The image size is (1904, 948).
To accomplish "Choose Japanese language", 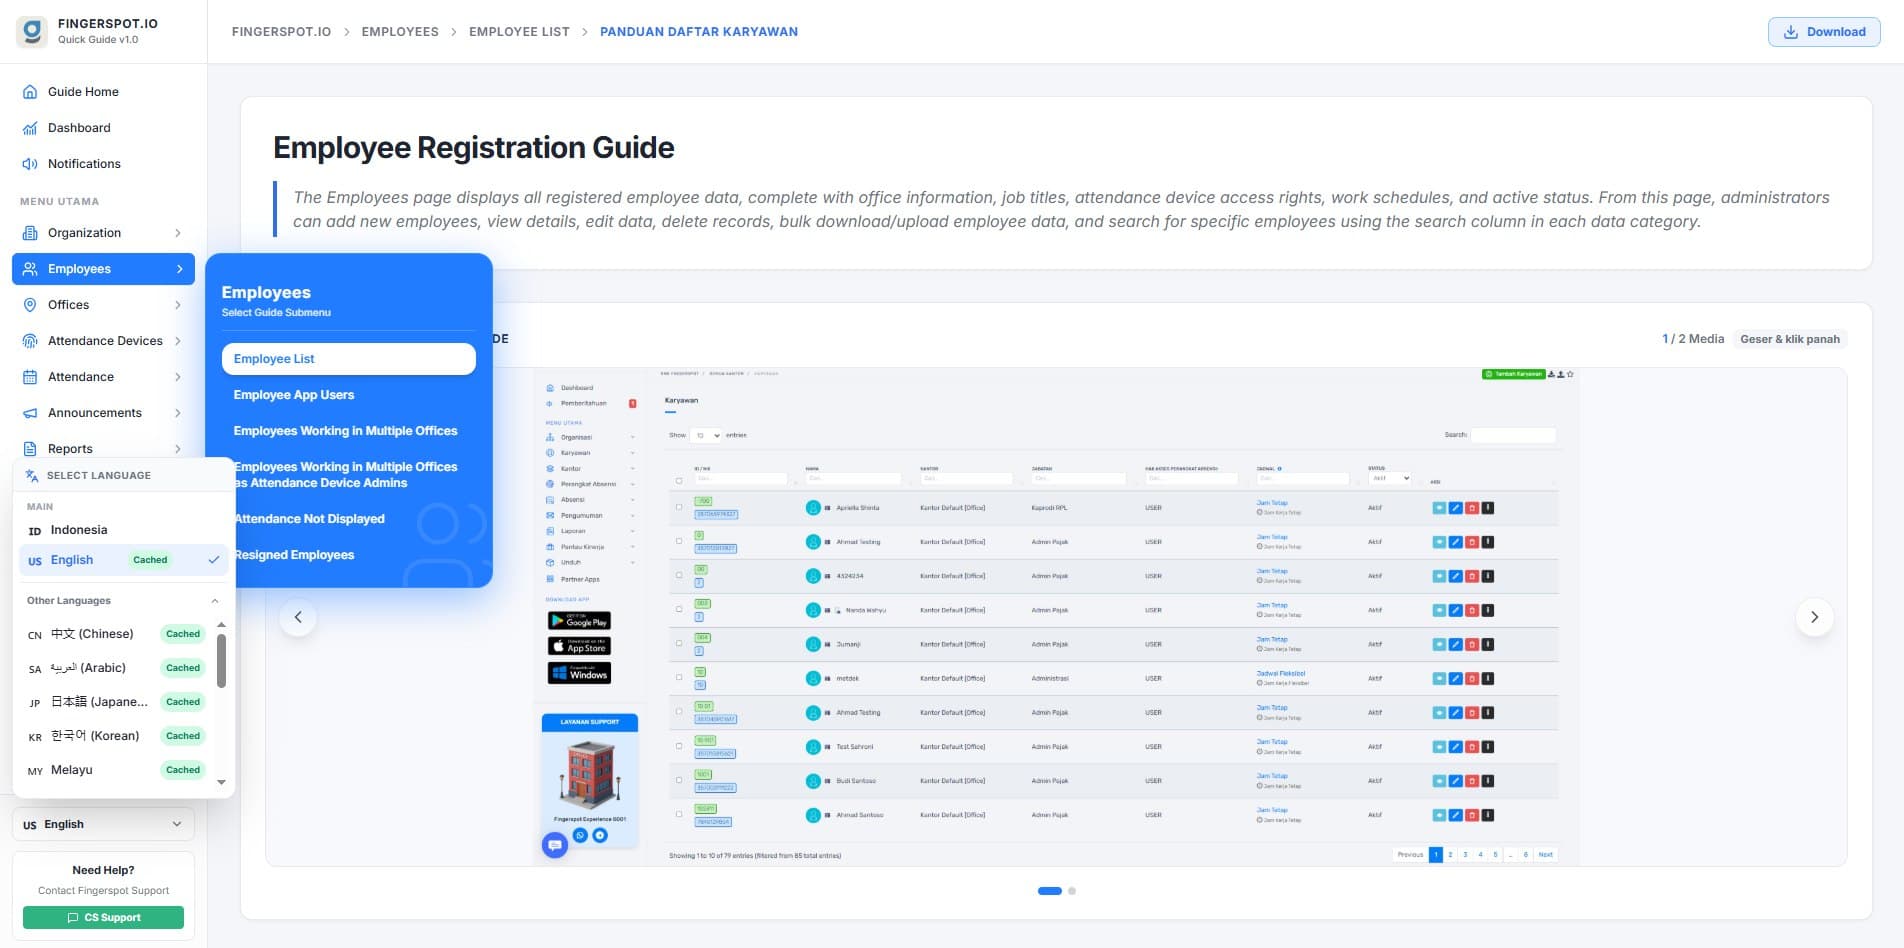I will tap(115, 702).
